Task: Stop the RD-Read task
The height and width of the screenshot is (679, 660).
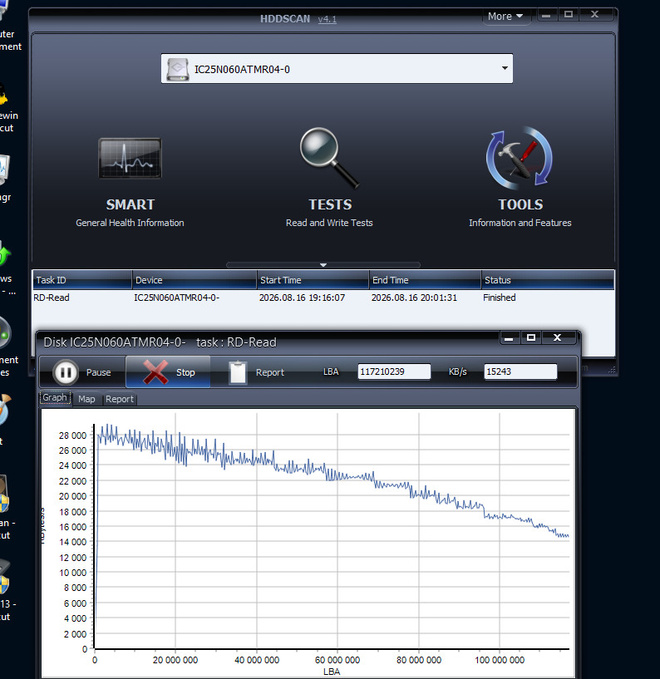Action: pyautogui.click(x=168, y=372)
